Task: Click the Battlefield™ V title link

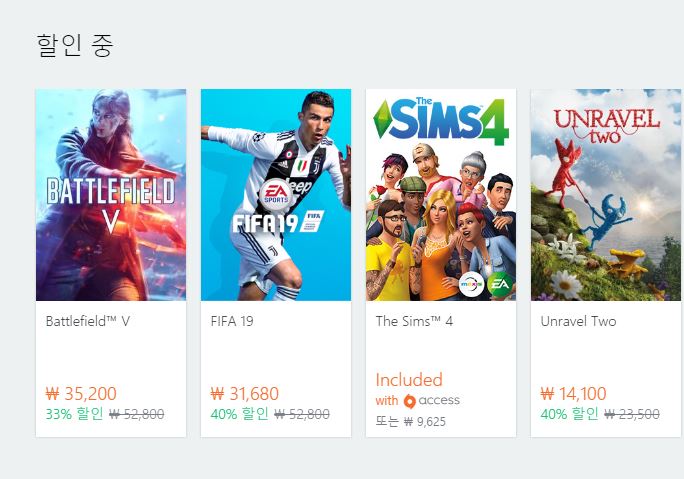Action: (x=88, y=321)
